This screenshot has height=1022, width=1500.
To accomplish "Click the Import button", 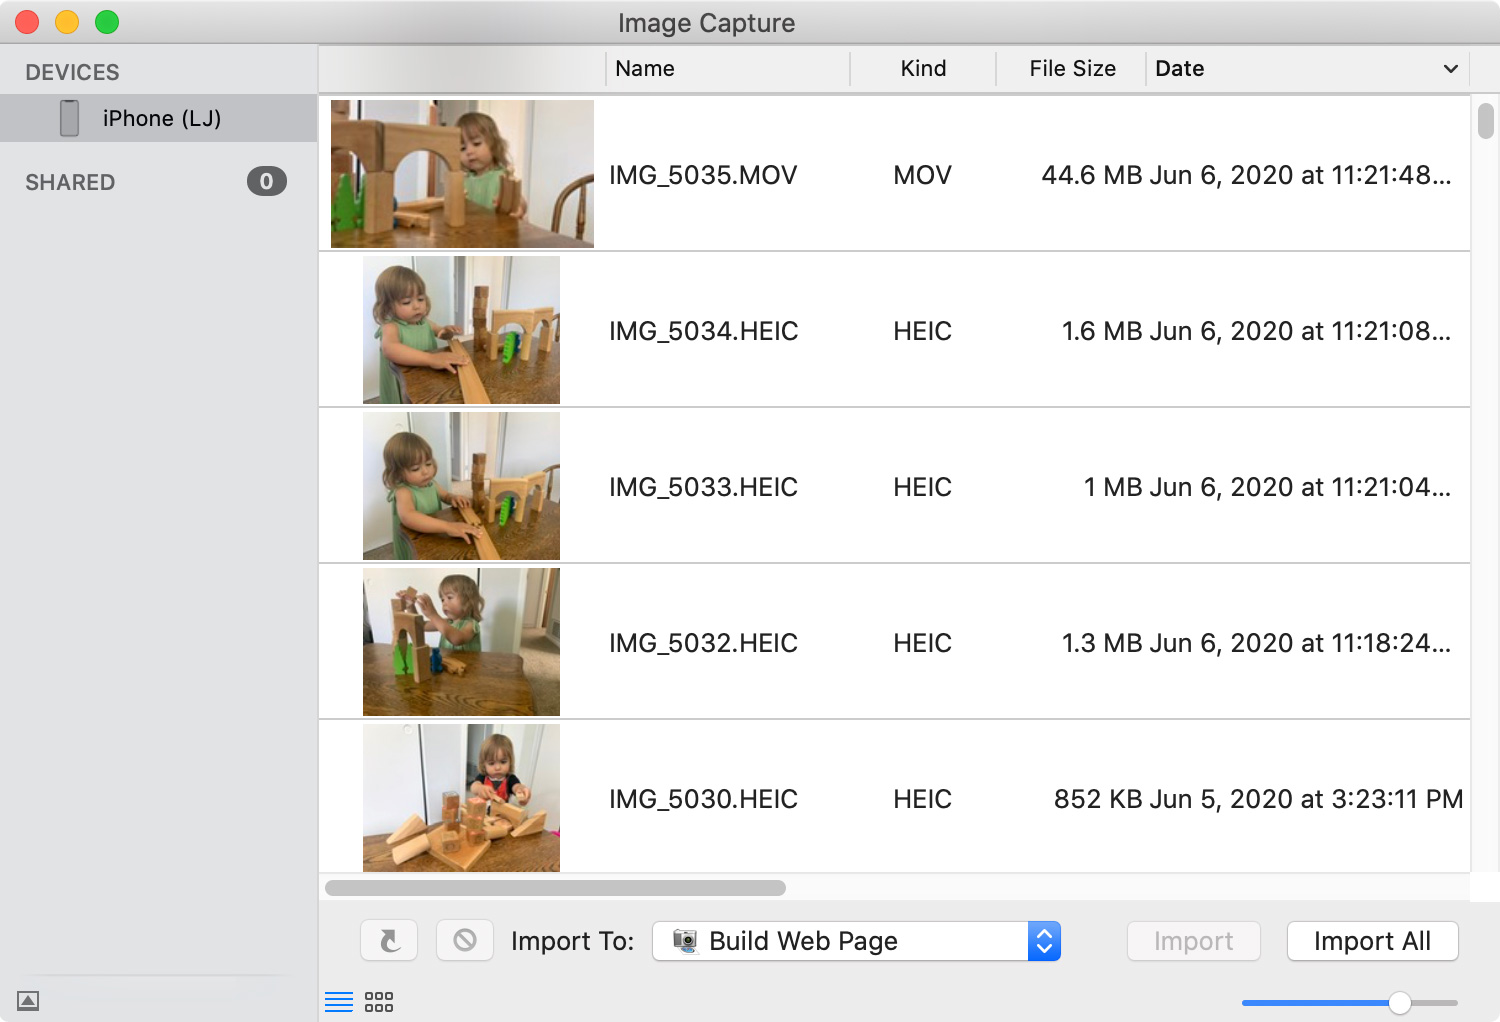I will (x=1193, y=941).
